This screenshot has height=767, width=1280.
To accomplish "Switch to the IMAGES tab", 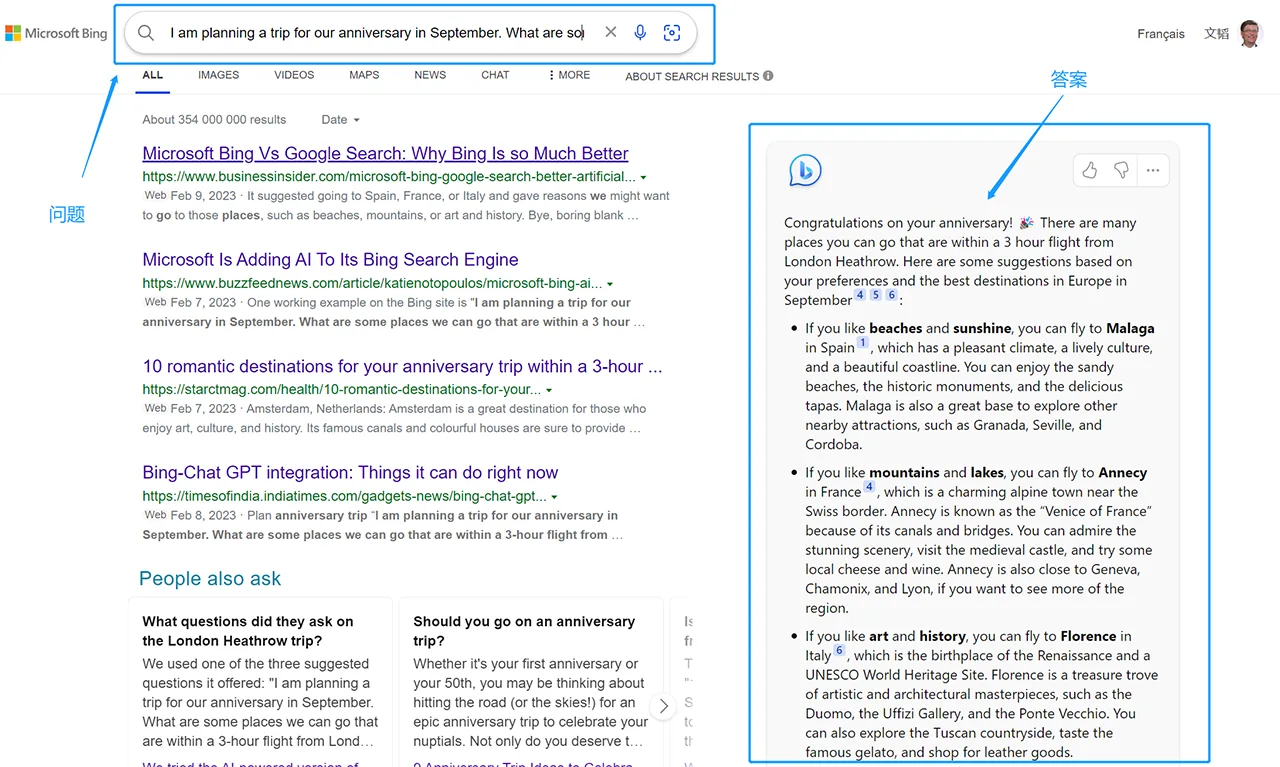I will pyautogui.click(x=218, y=75).
